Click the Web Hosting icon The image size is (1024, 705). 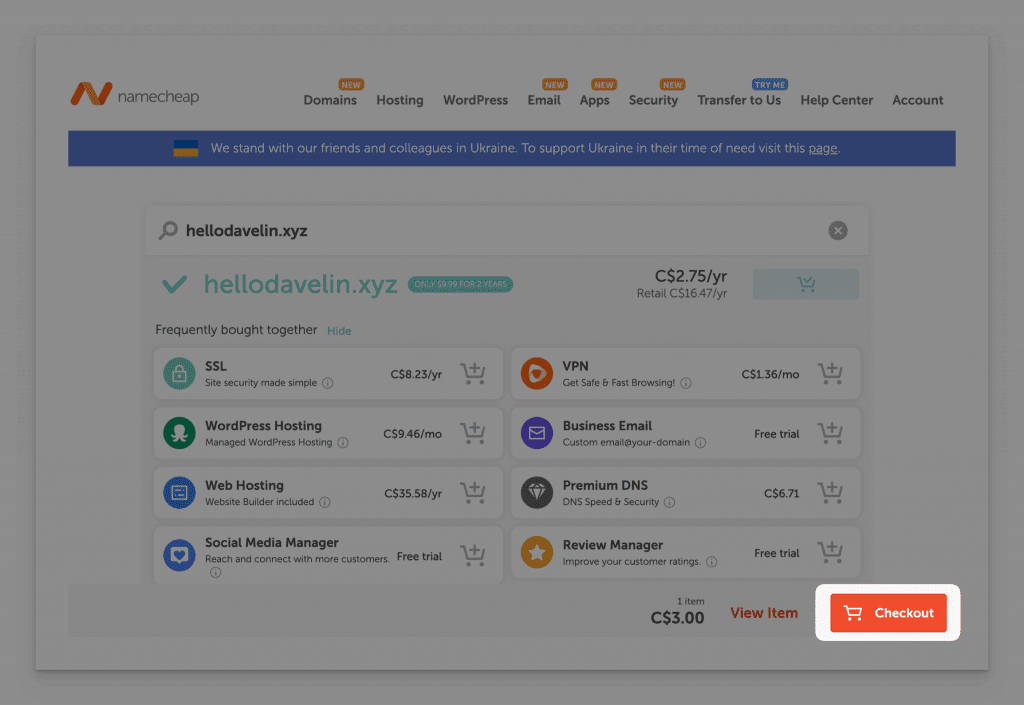[180, 493]
